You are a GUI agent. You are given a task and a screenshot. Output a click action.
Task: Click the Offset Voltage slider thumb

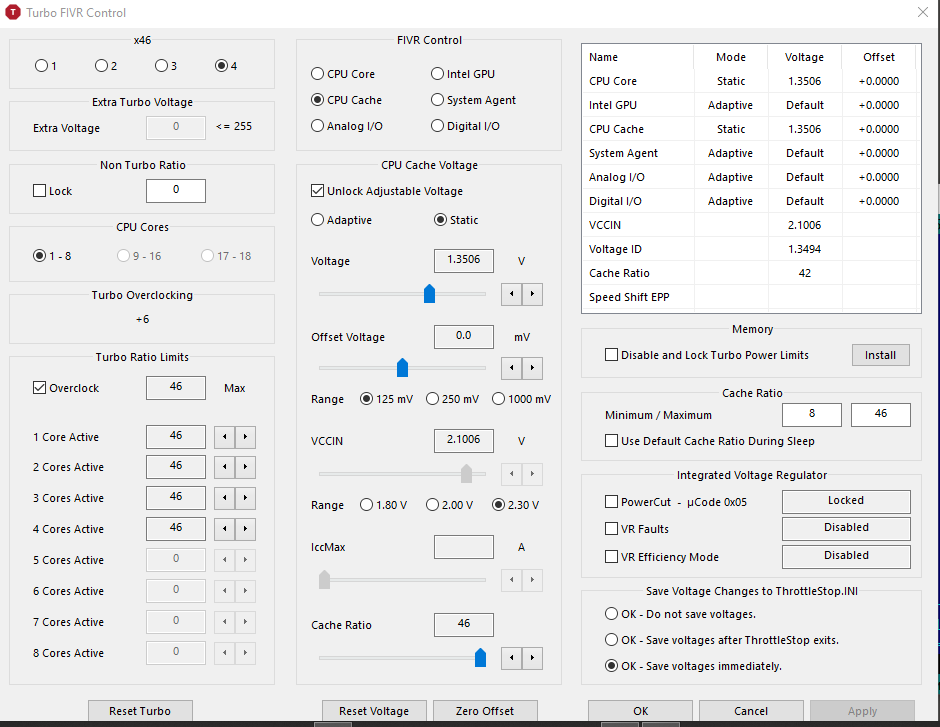(402, 367)
